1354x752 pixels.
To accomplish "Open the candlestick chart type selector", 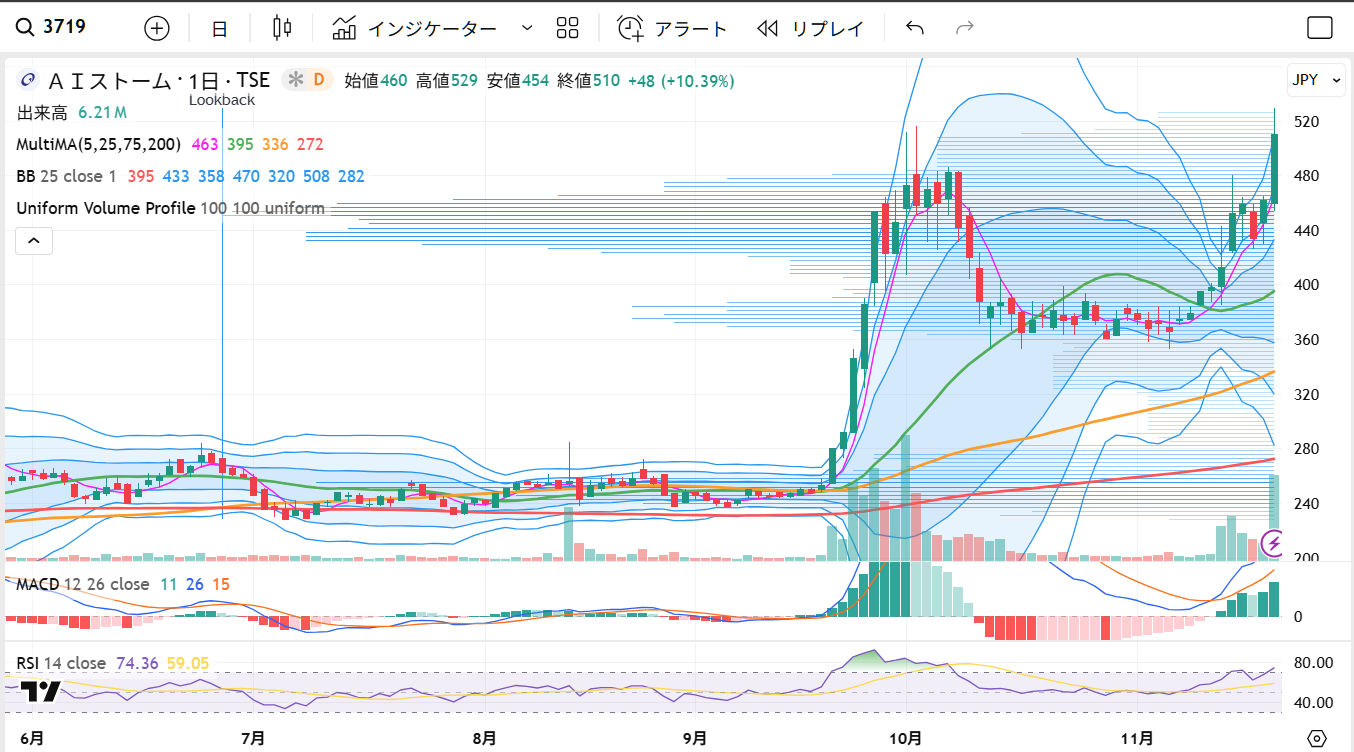I will pyautogui.click(x=282, y=28).
